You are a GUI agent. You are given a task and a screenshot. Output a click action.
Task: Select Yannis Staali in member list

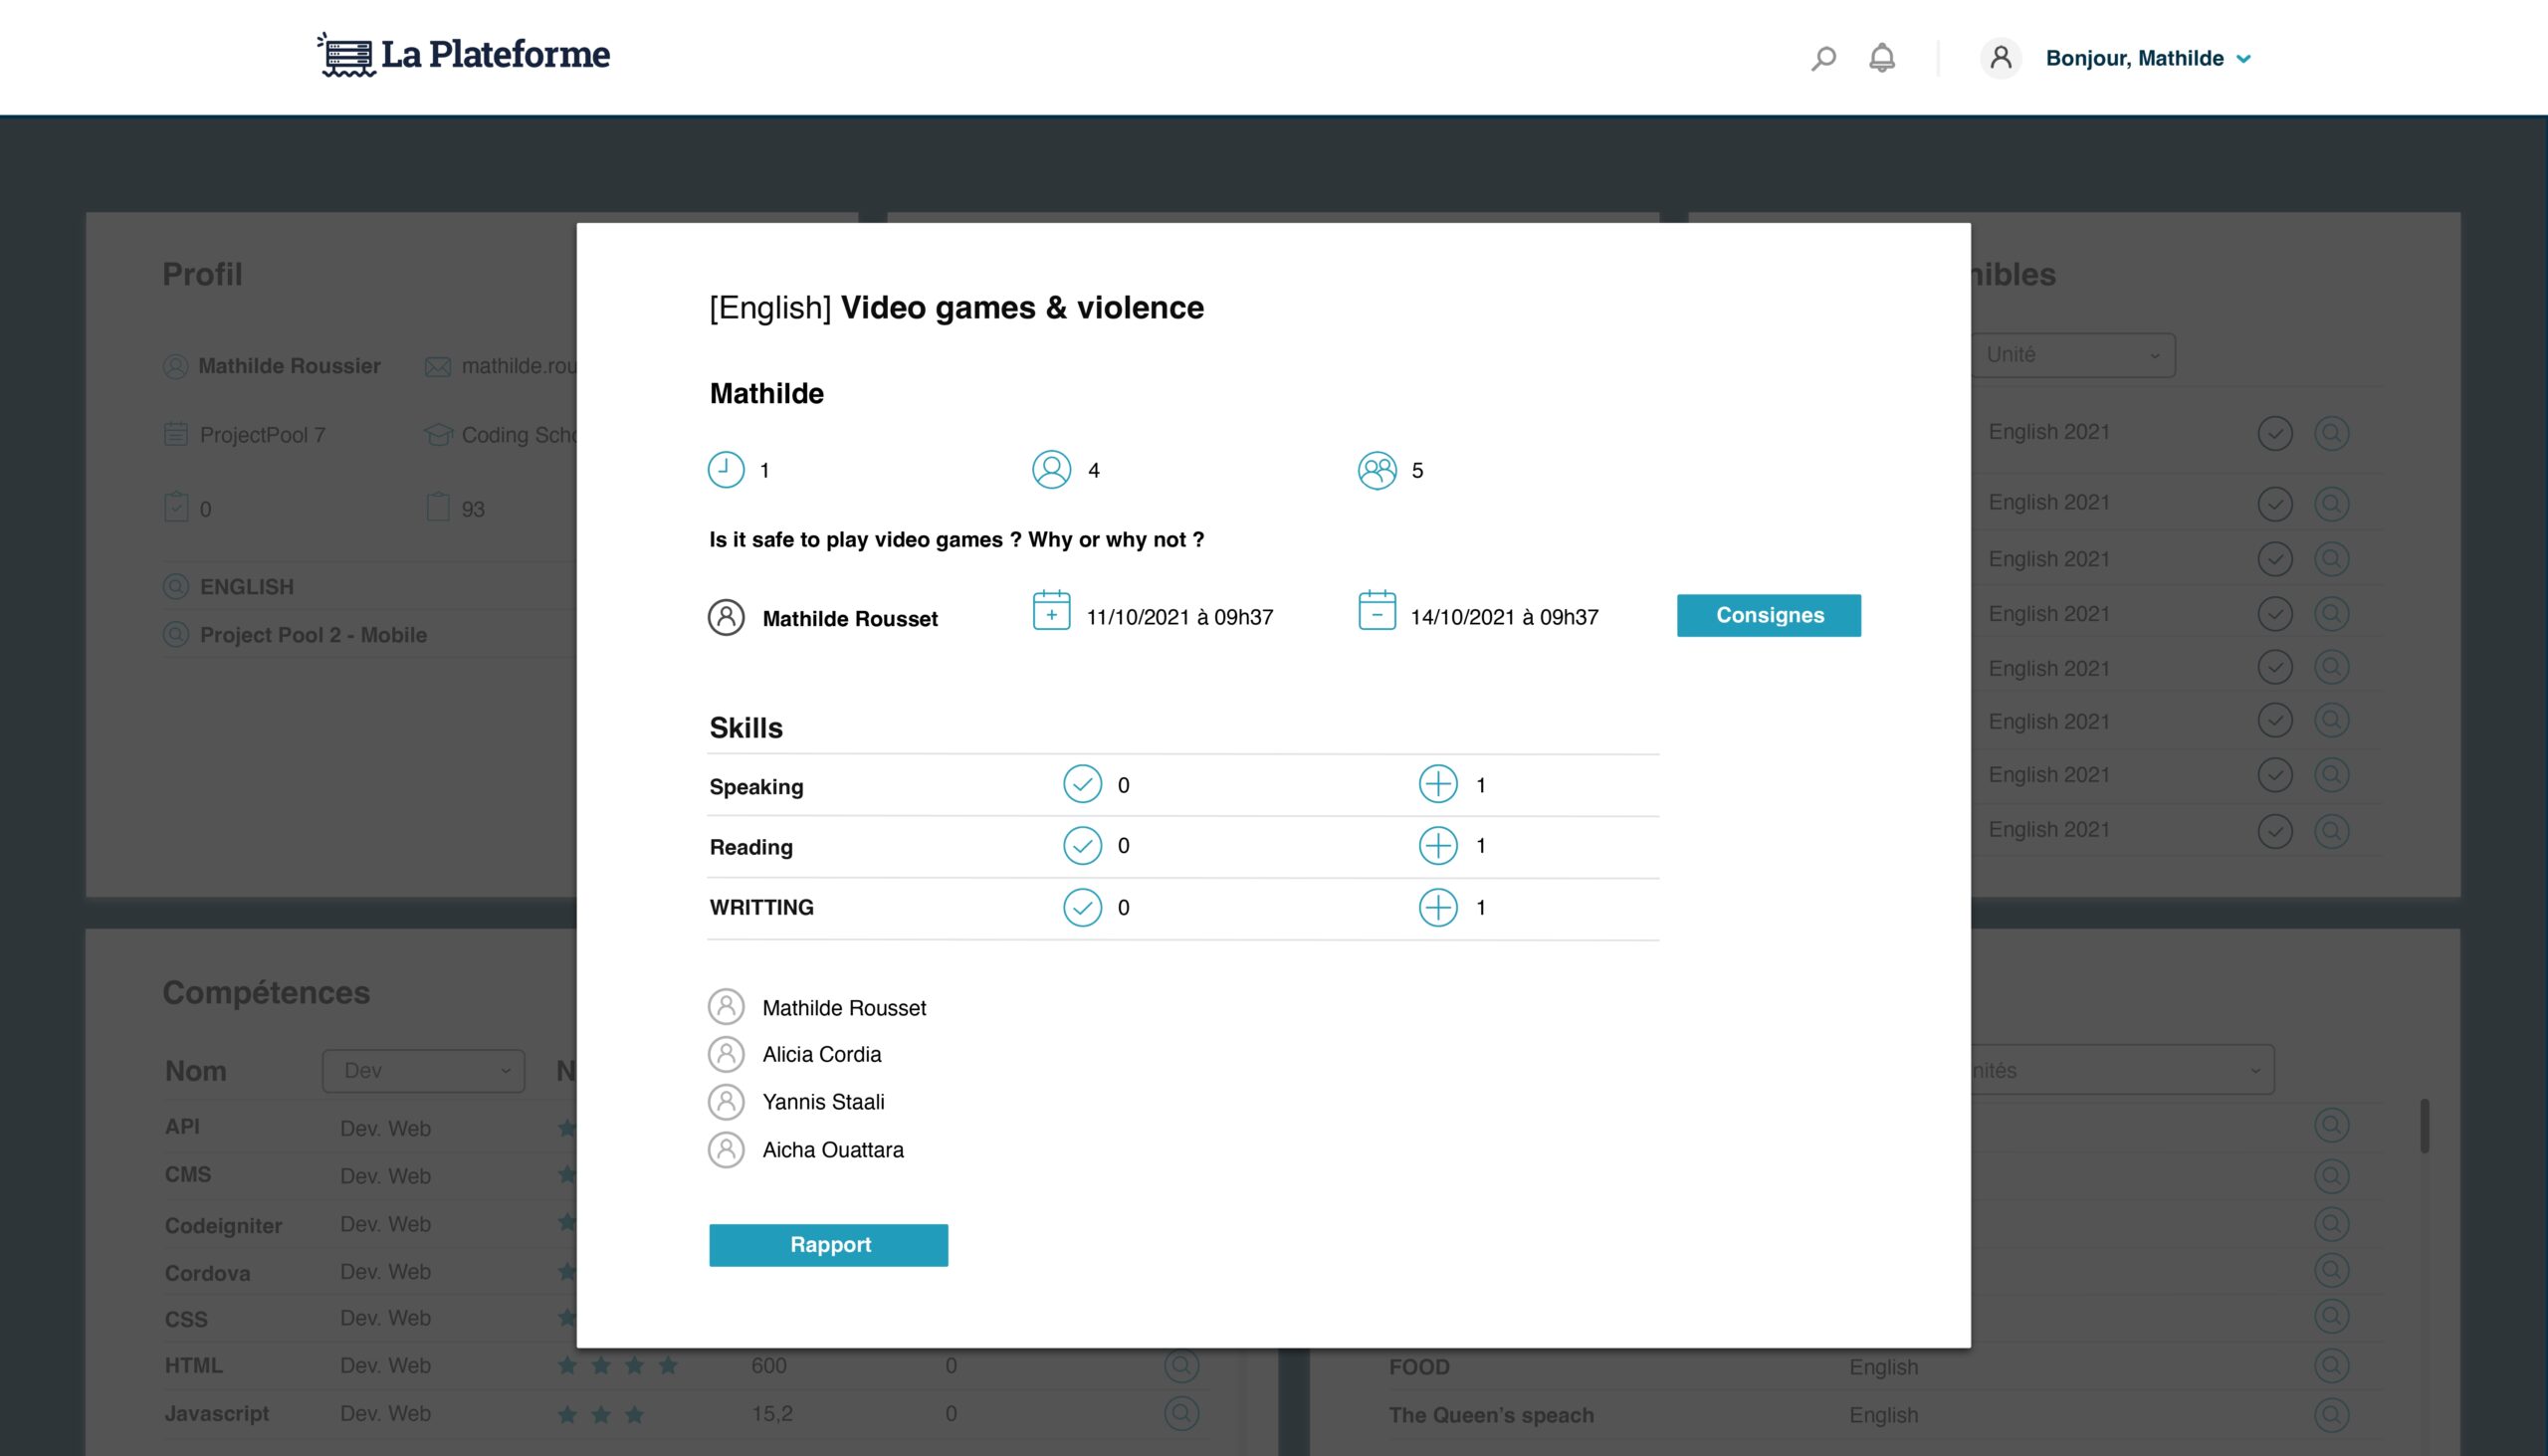[823, 1102]
